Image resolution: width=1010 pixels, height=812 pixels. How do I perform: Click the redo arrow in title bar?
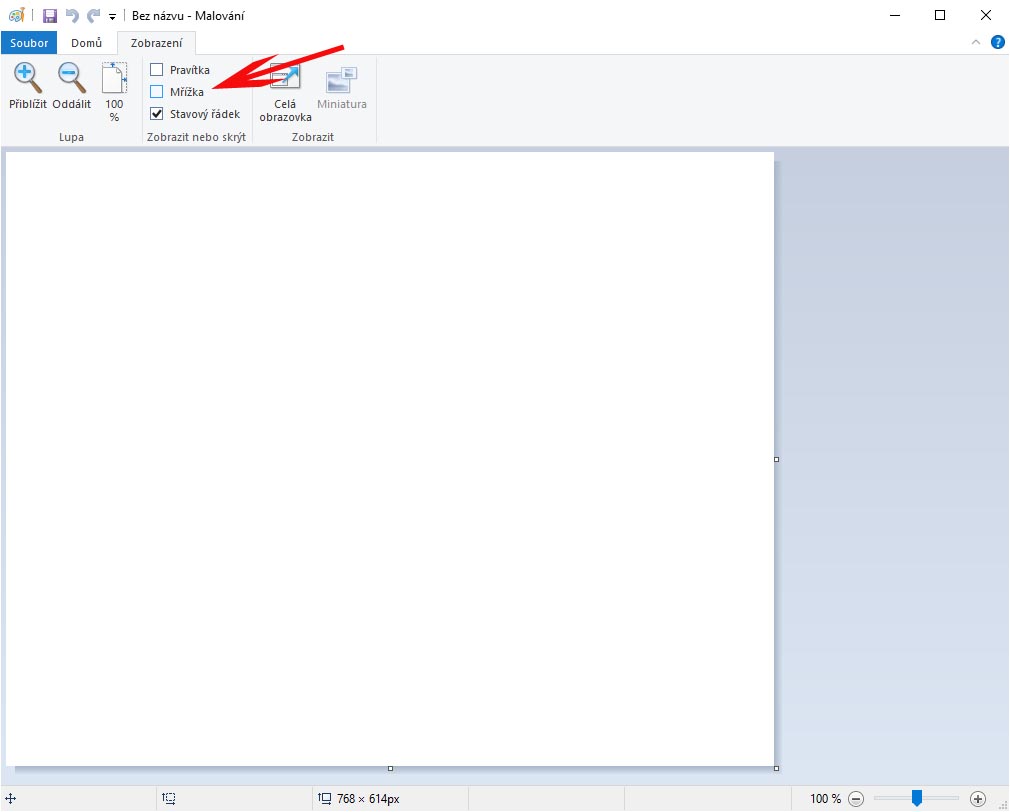point(93,16)
